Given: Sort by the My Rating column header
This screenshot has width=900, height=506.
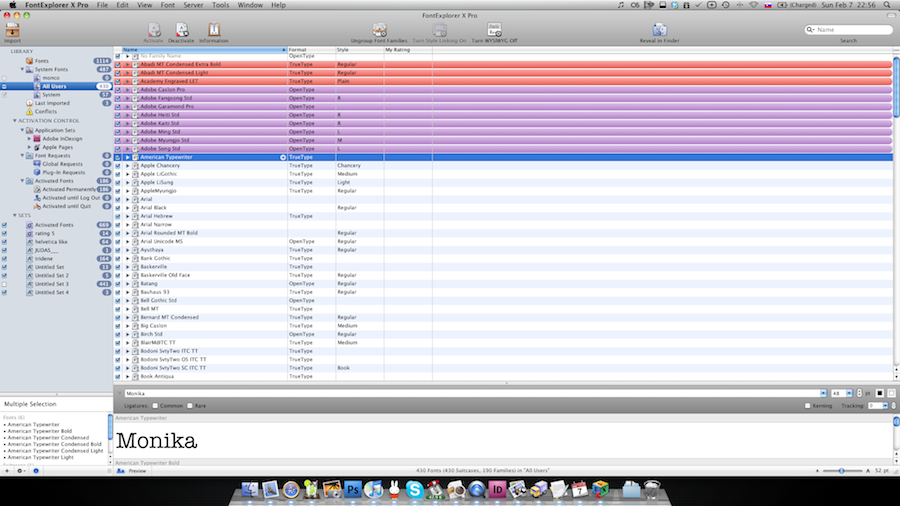Looking at the screenshot, I should (x=408, y=50).
